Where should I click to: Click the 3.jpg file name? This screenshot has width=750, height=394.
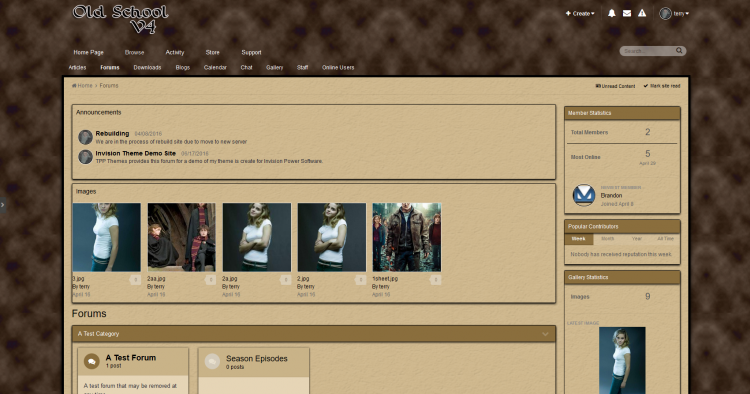[x=78, y=278]
